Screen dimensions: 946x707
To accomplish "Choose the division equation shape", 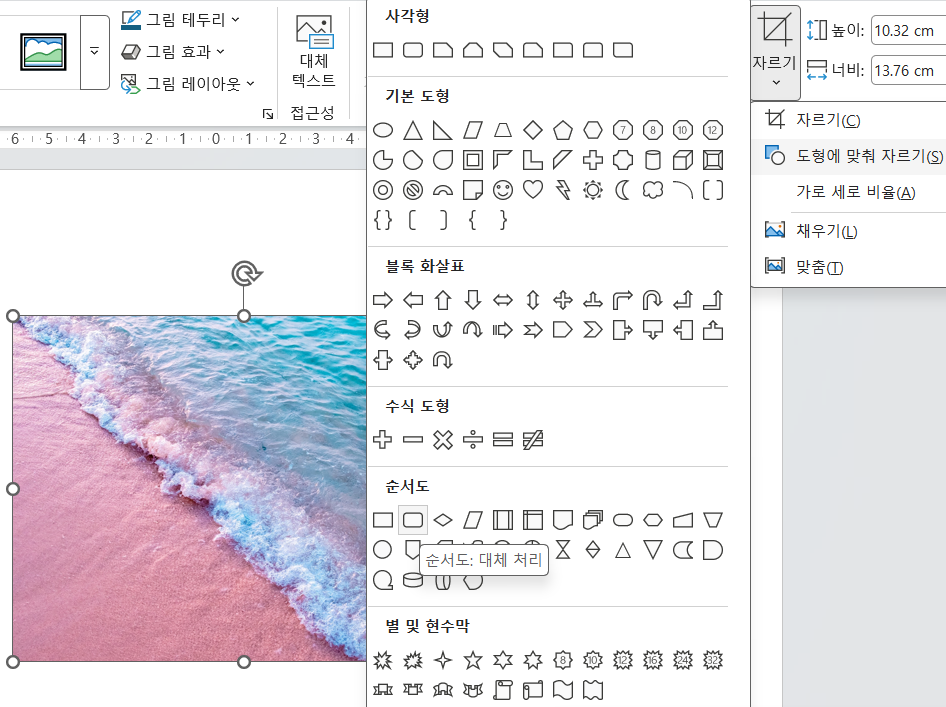I will (x=472, y=440).
